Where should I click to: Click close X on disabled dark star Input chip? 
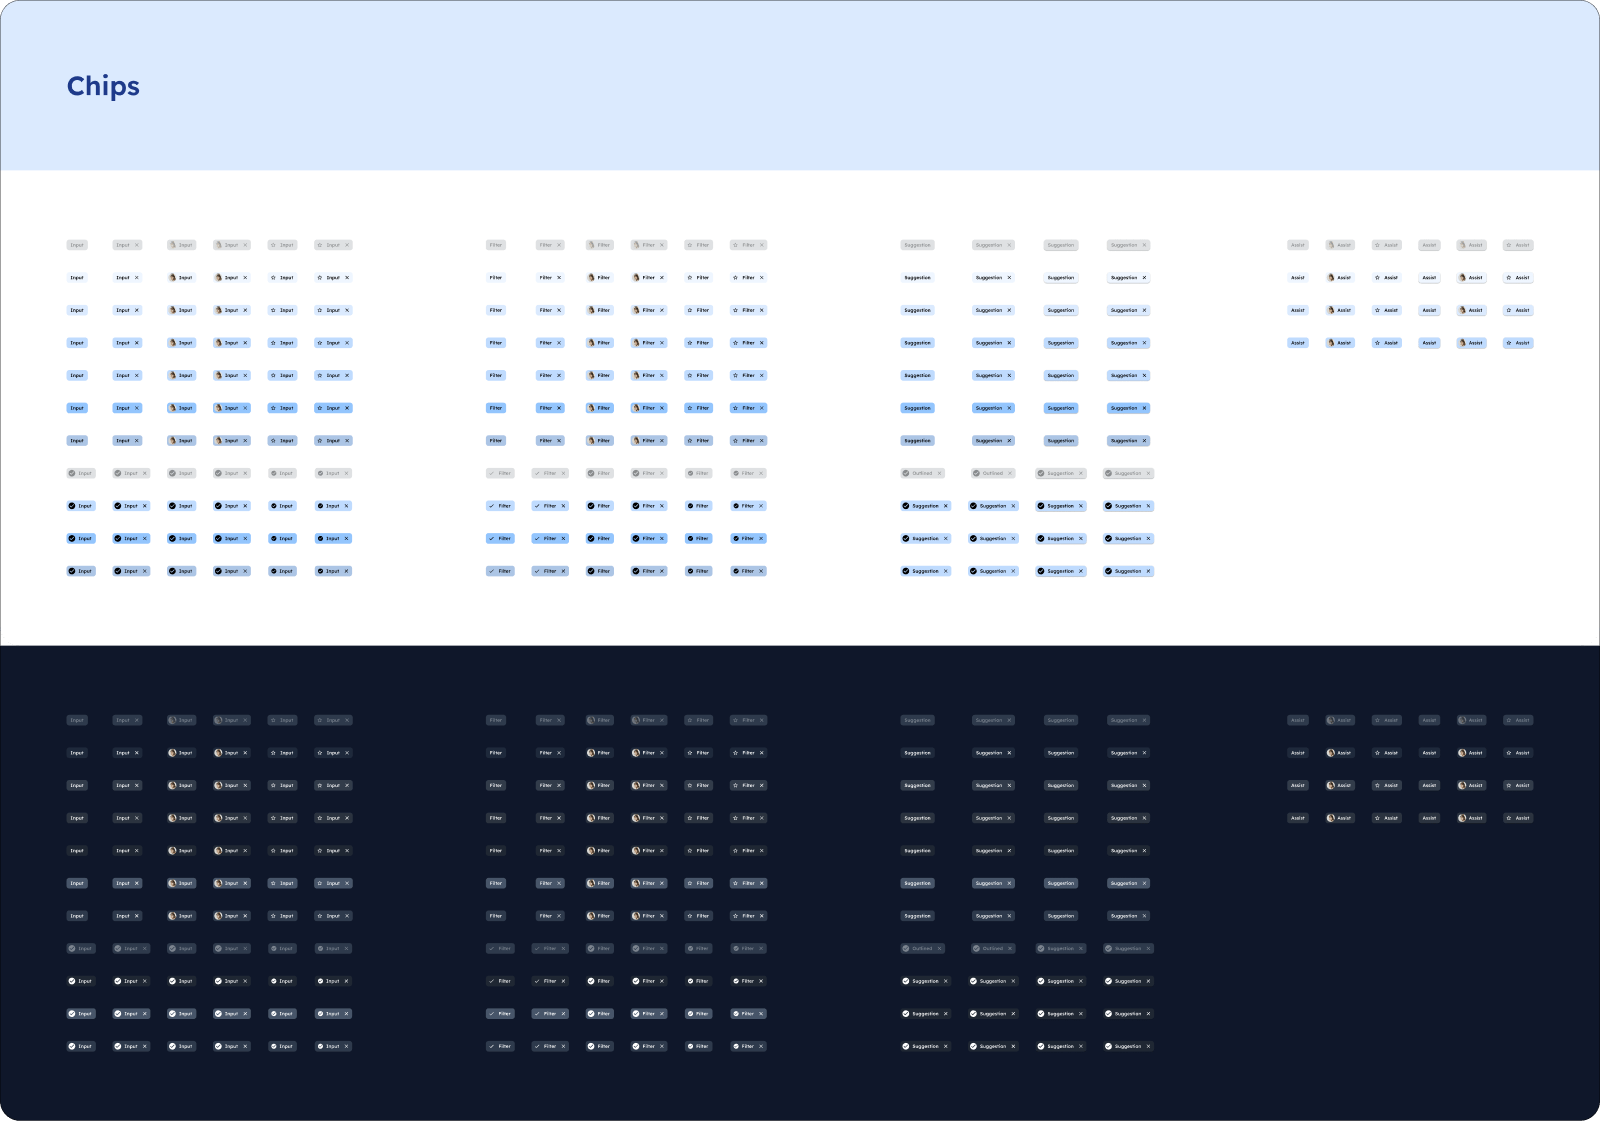[x=347, y=720]
